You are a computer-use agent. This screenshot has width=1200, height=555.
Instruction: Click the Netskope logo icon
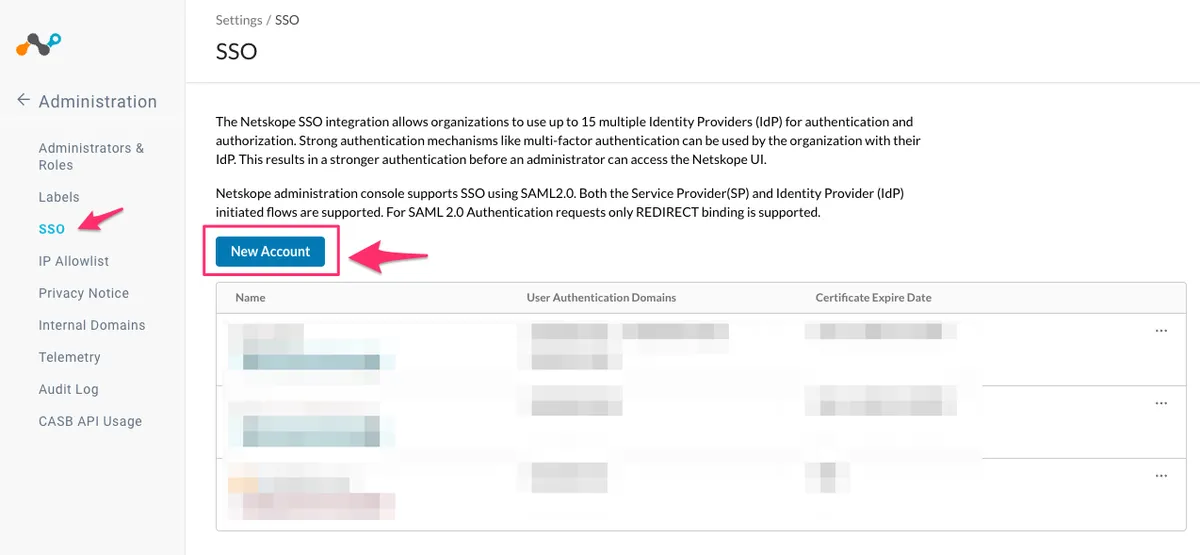pos(39,45)
